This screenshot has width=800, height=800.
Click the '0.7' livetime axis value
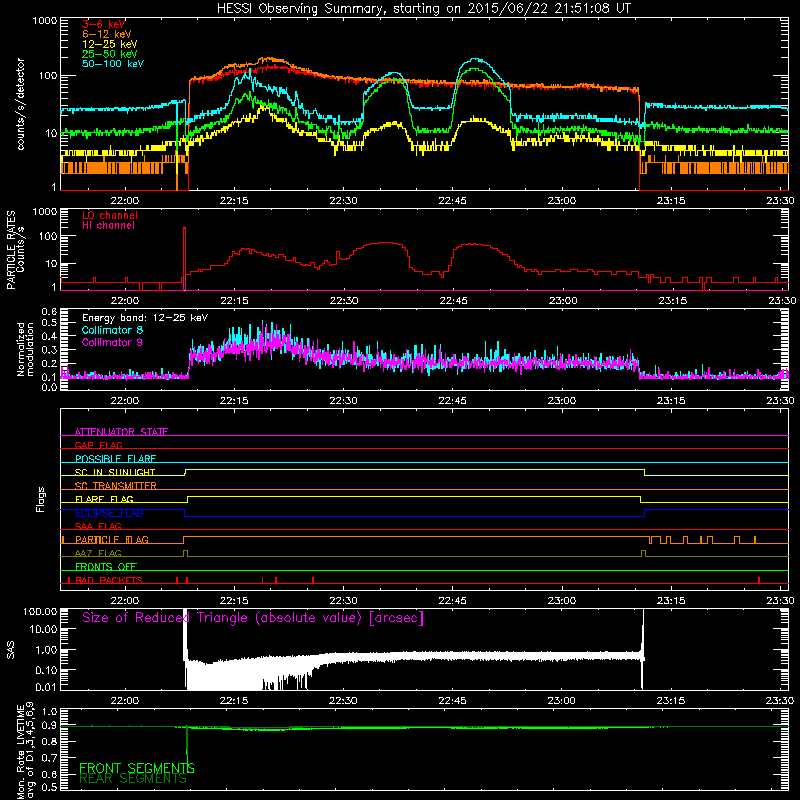pyautogui.click(x=49, y=758)
